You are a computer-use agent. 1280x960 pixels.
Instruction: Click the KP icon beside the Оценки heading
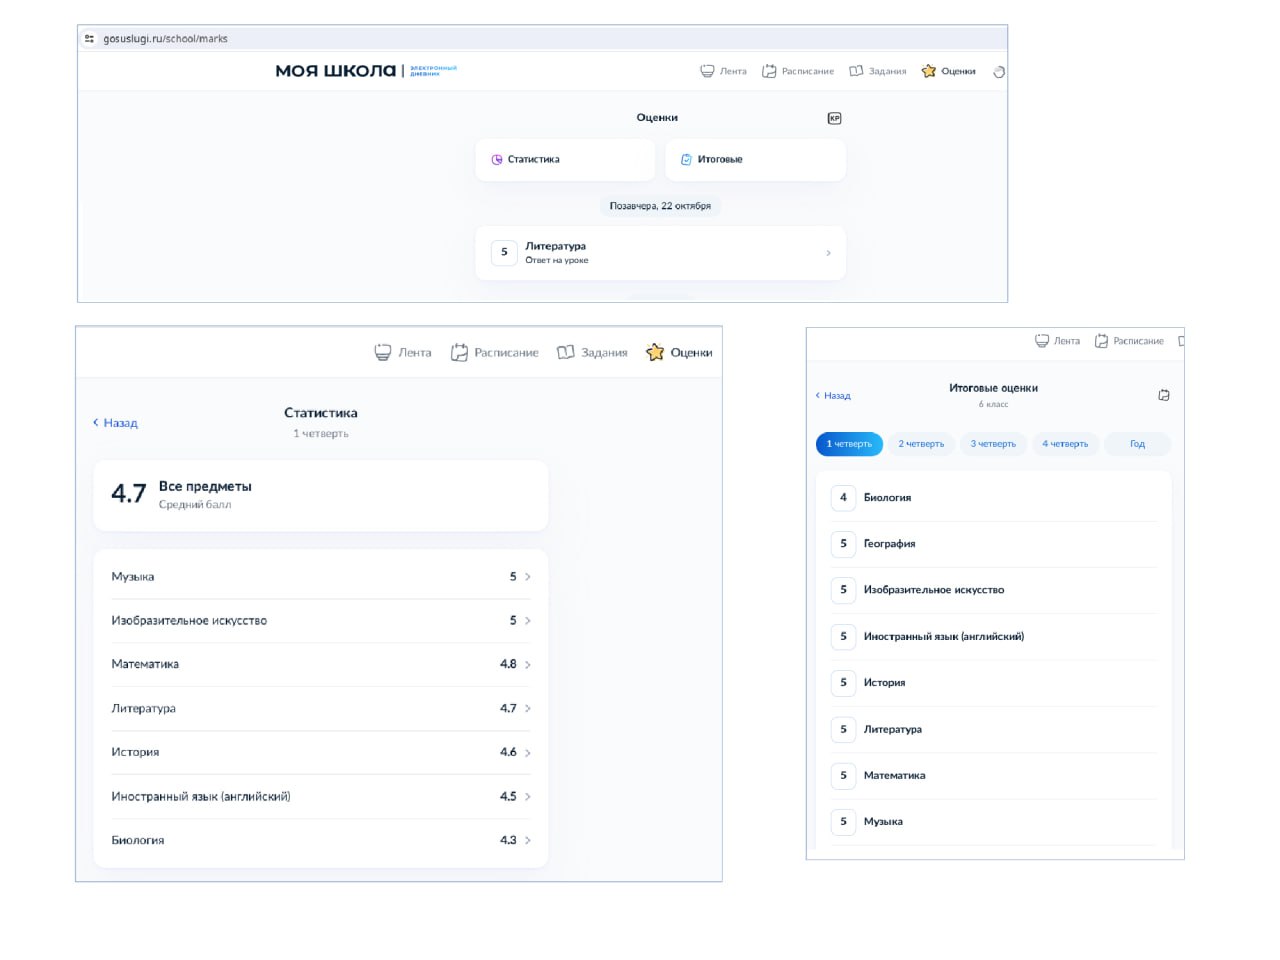[x=834, y=118]
